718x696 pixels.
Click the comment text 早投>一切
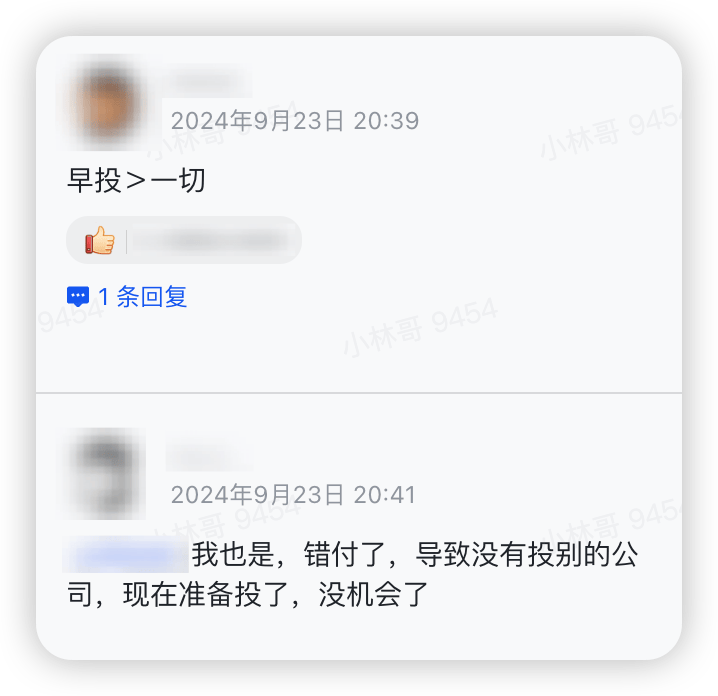136,180
